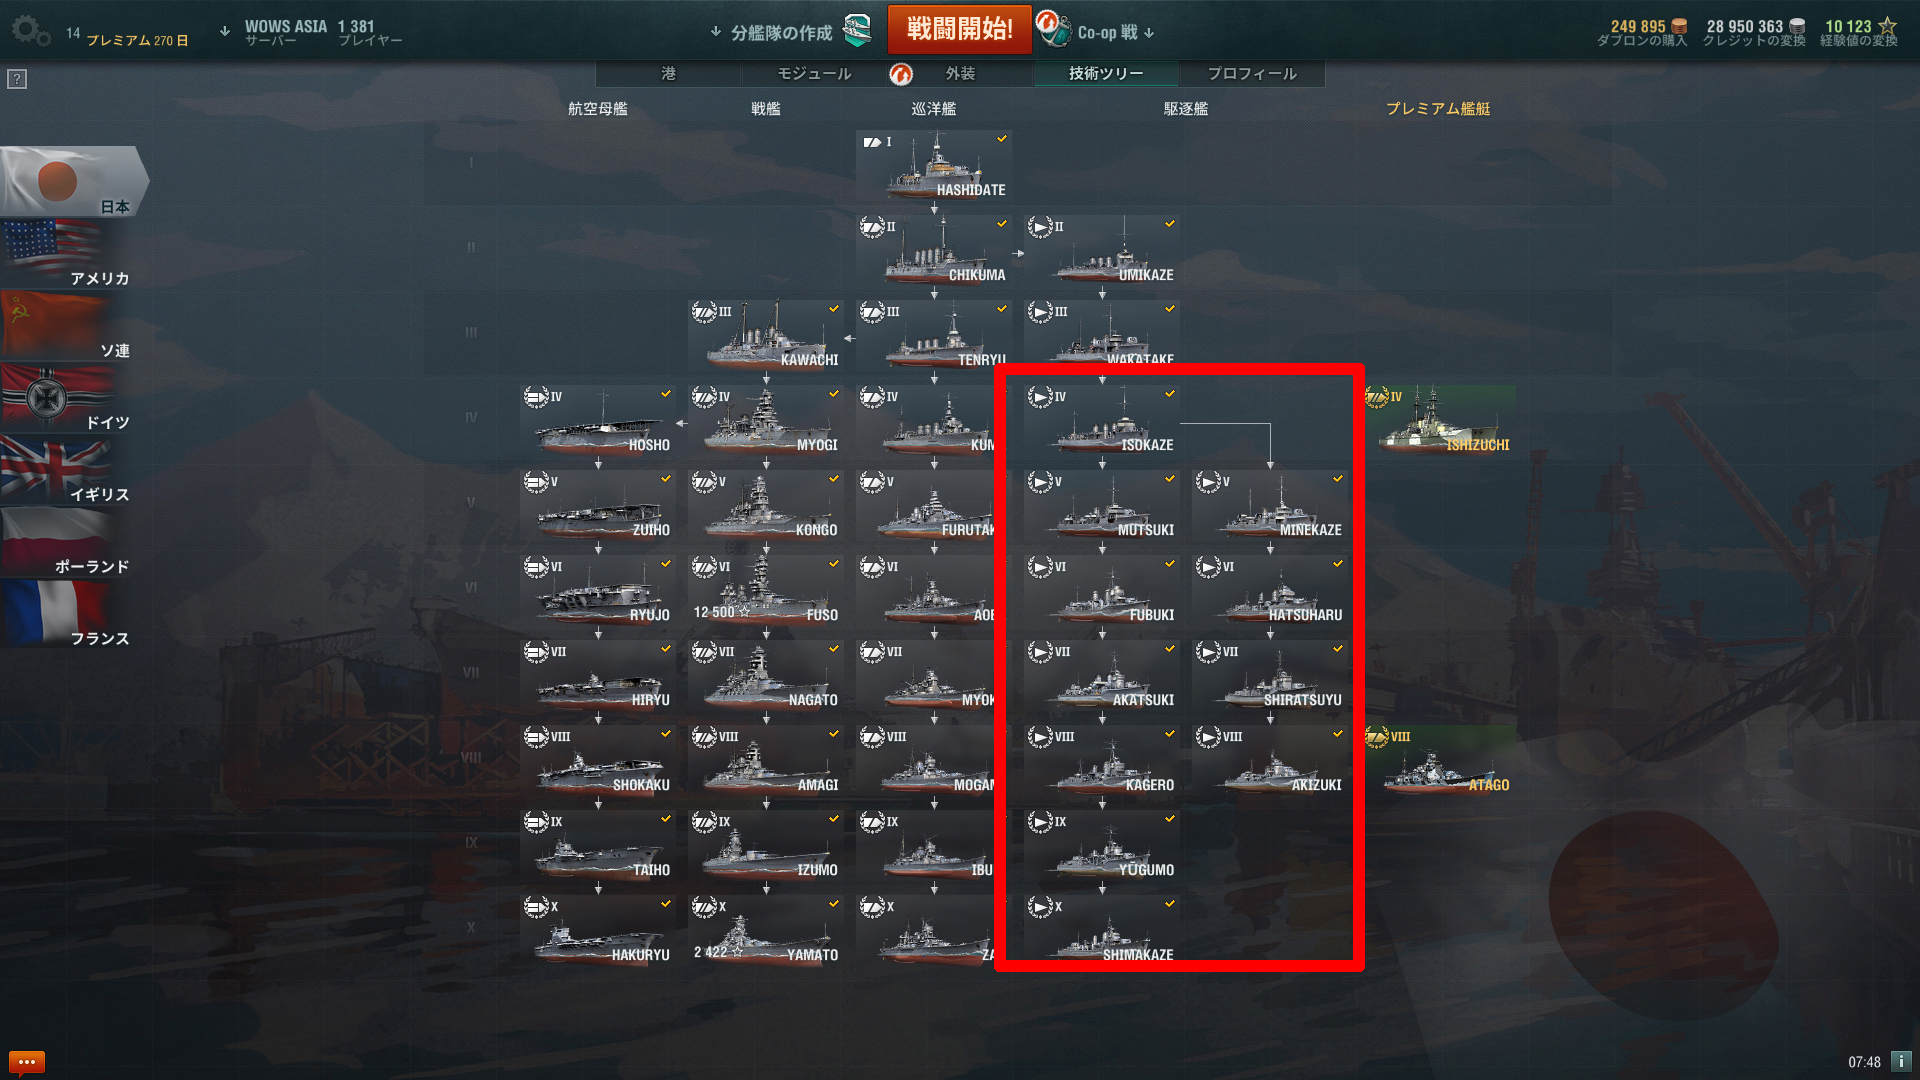Select the Japan nation flag

74,181
